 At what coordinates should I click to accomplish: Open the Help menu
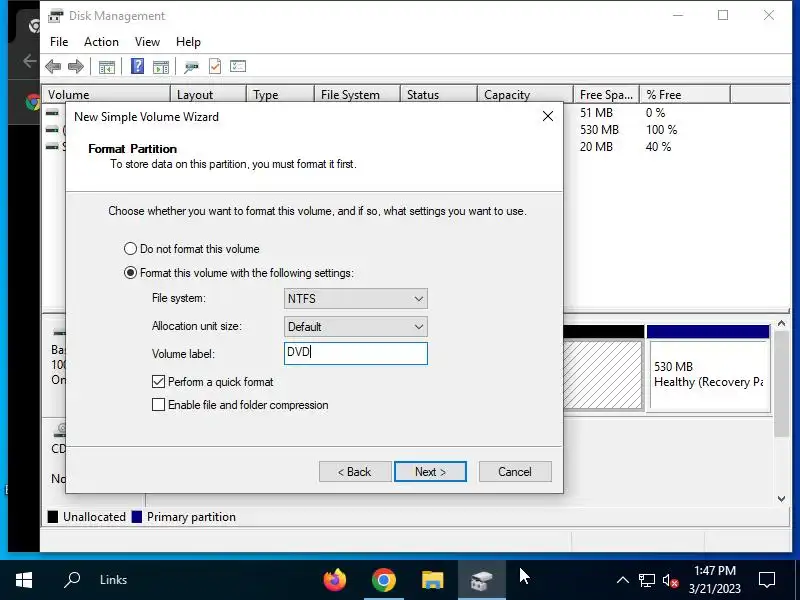pos(188,42)
